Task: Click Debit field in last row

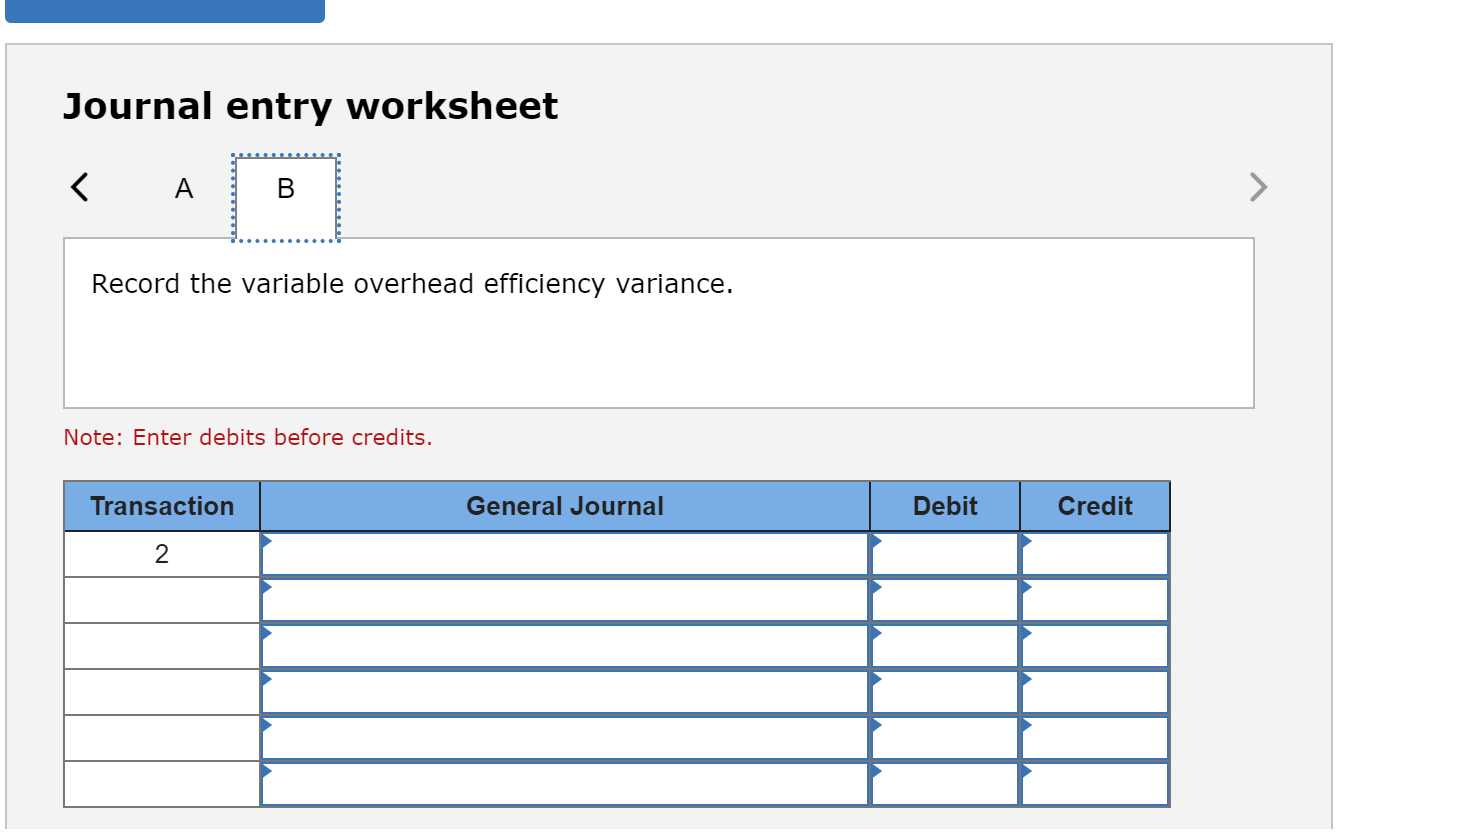Action: click(x=945, y=784)
